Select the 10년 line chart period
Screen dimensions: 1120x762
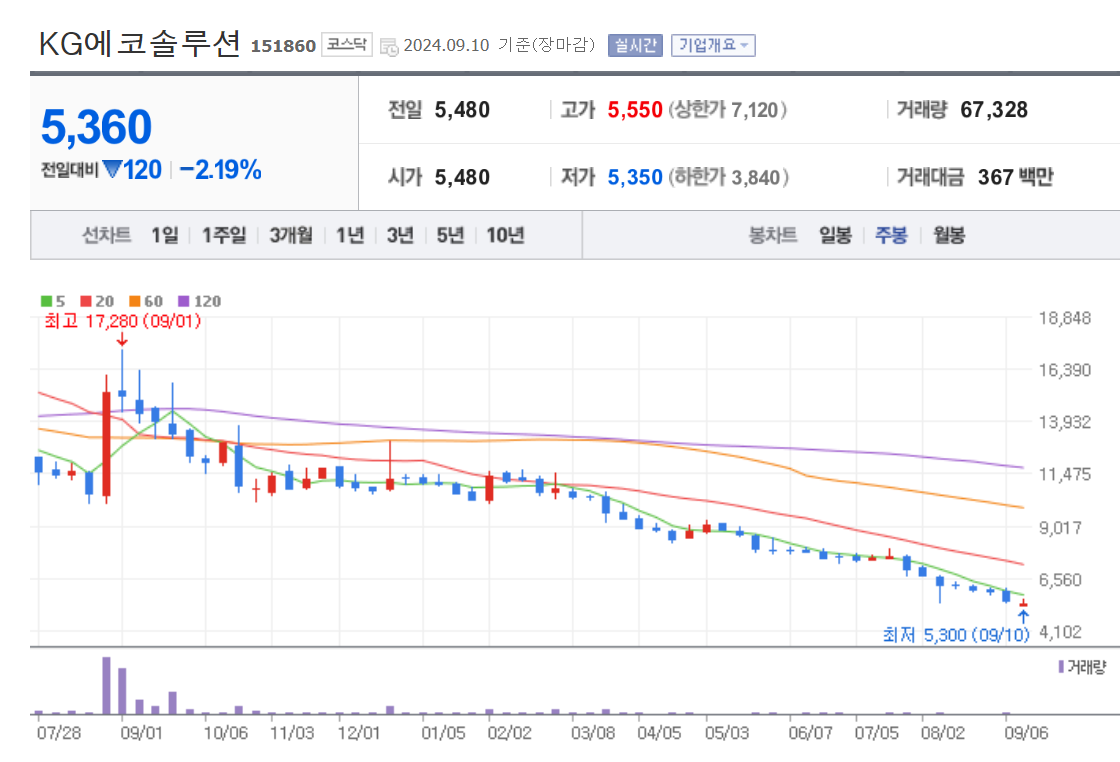pos(505,235)
